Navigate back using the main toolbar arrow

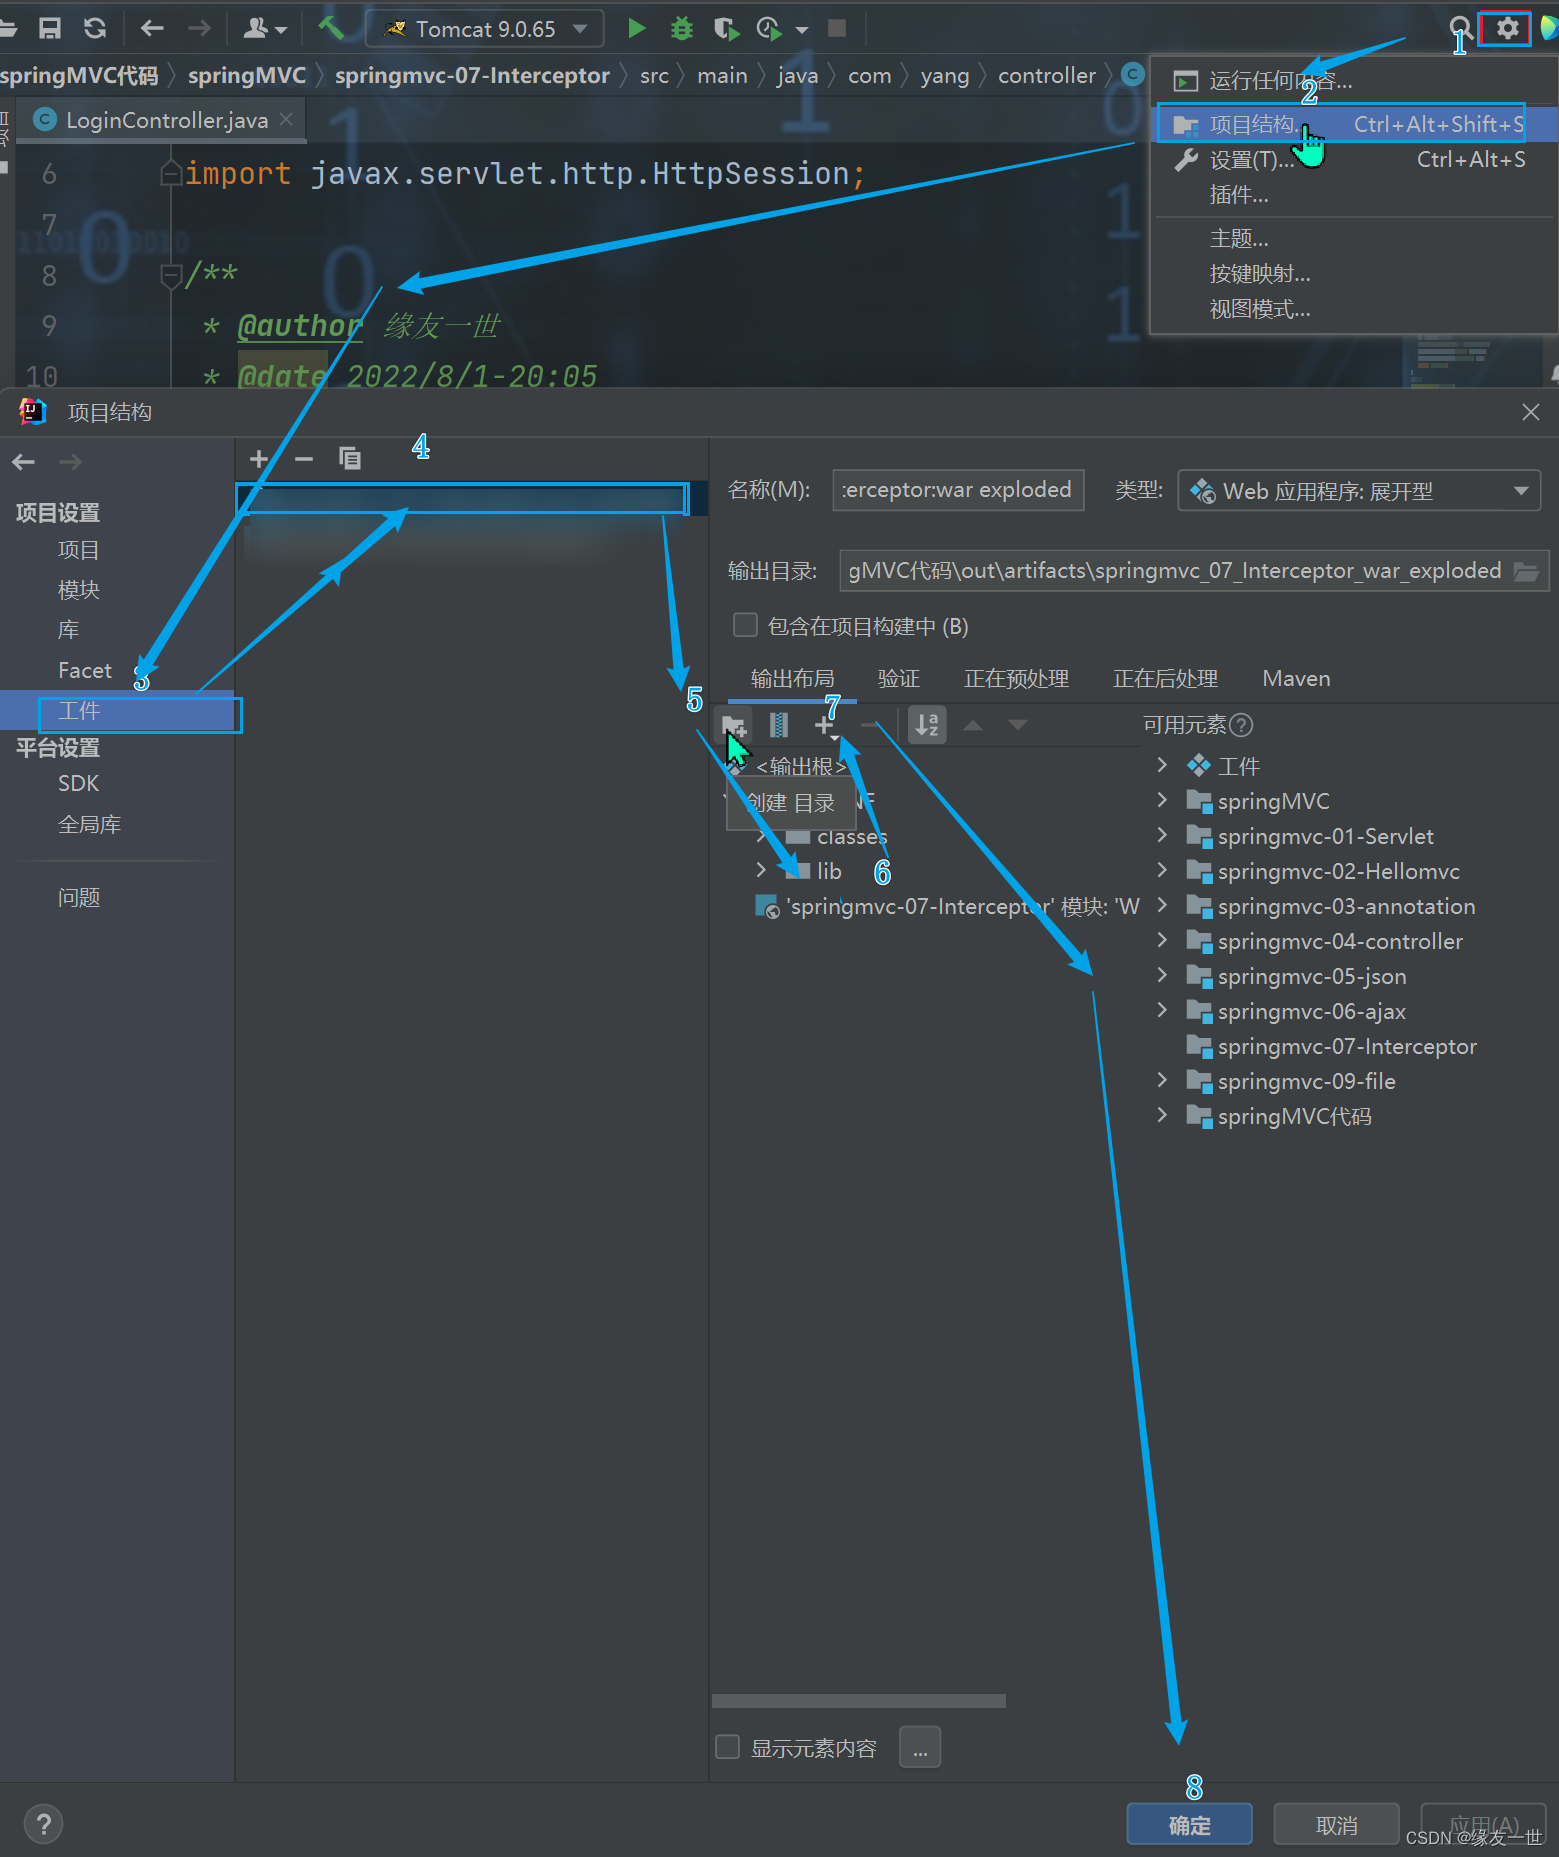pos(152,28)
